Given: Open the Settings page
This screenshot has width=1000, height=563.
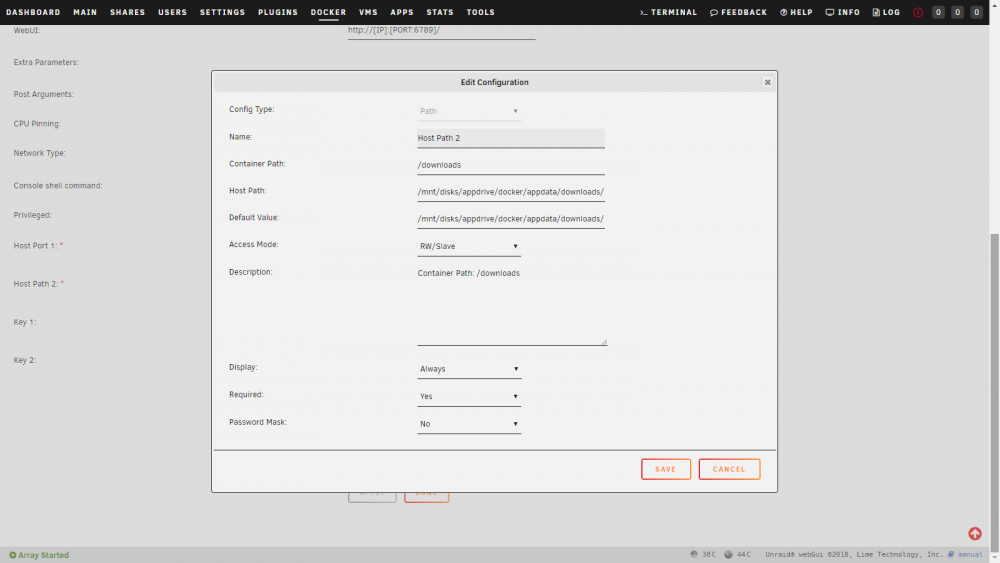Looking at the screenshot, I should click(223, 12).
